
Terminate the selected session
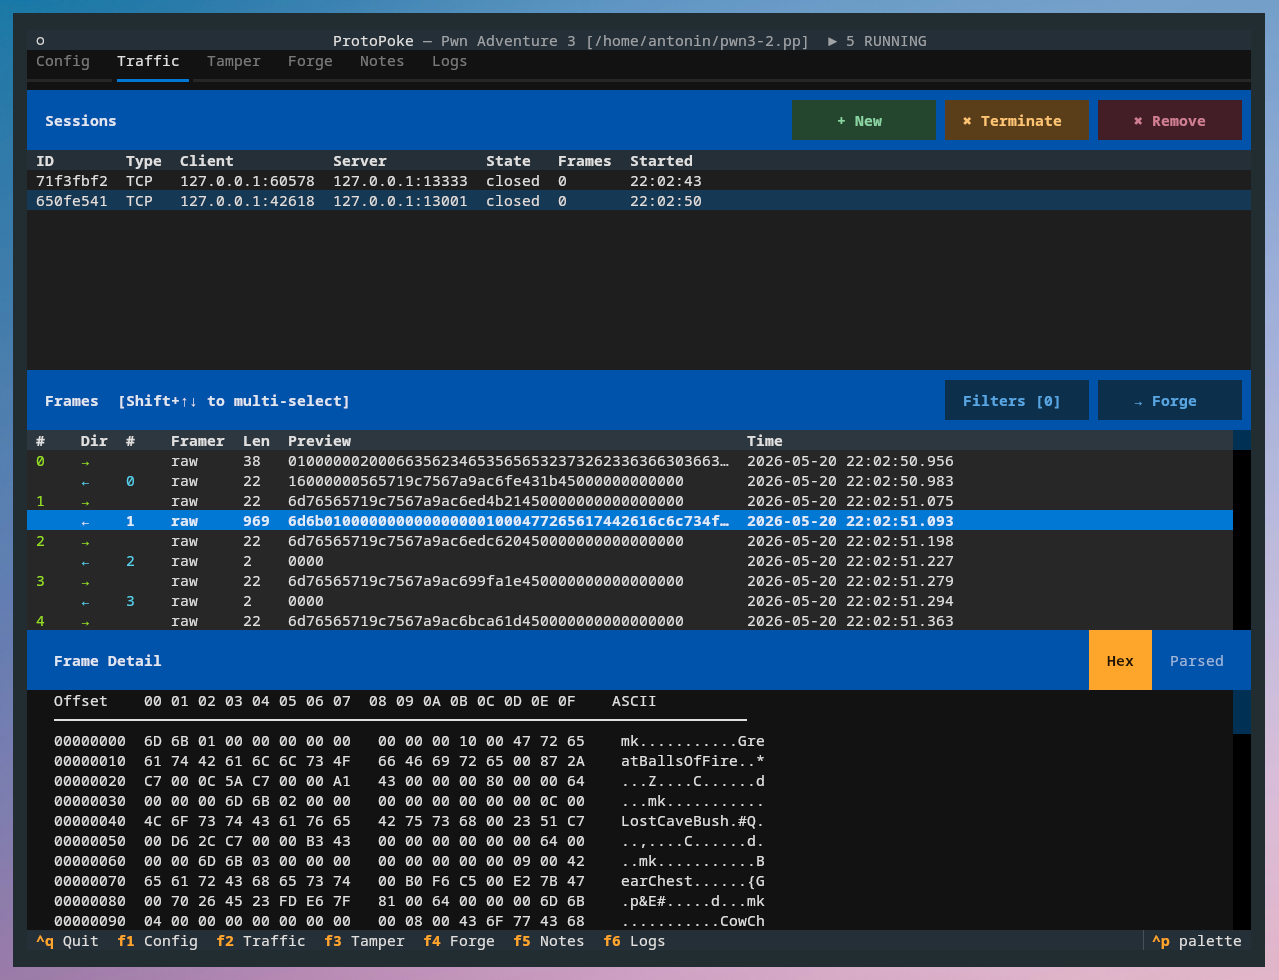pos(1017,120)
